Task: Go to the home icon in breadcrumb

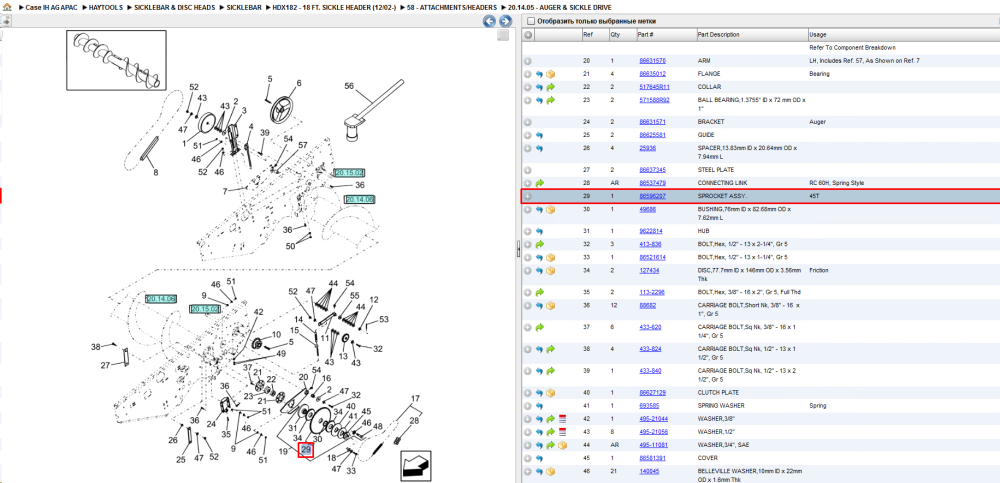Action: tap(6, 7)
